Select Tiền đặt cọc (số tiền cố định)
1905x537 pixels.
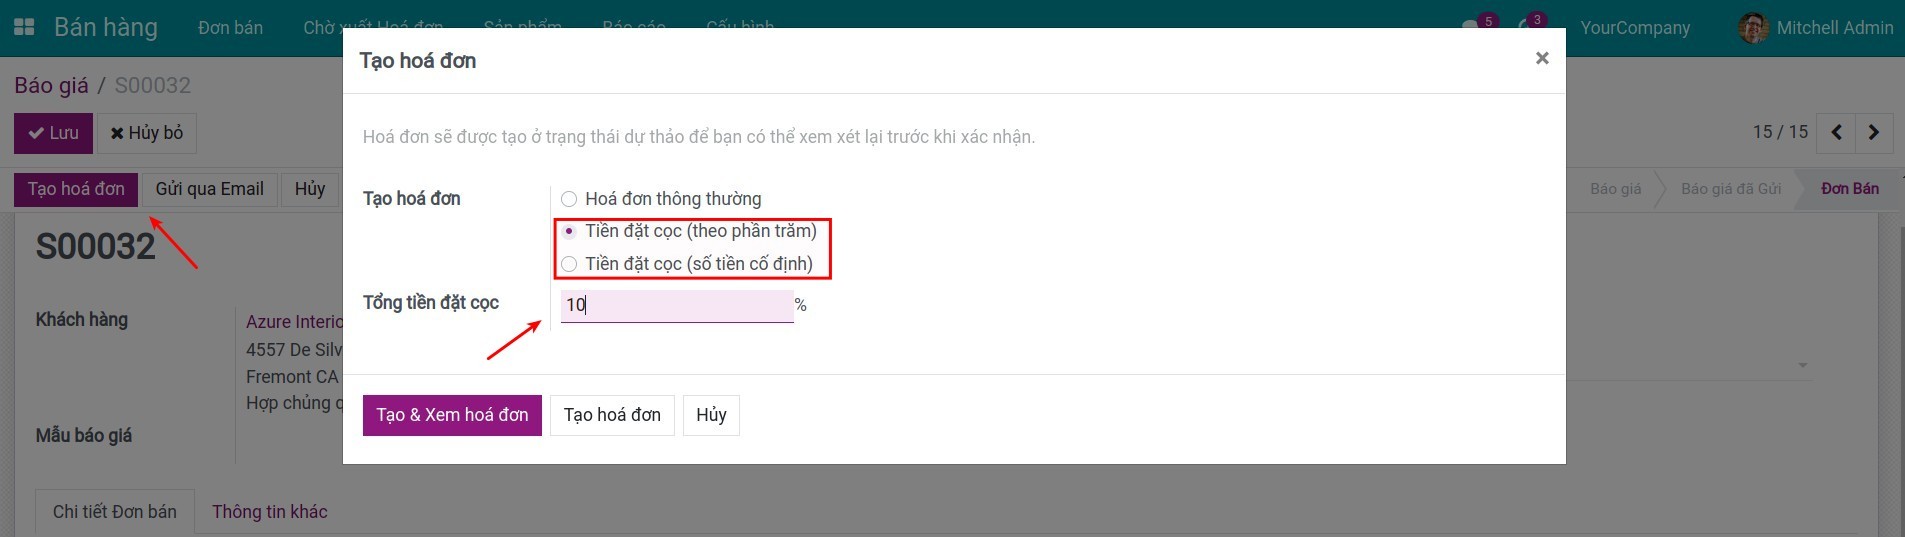[569, 264]
